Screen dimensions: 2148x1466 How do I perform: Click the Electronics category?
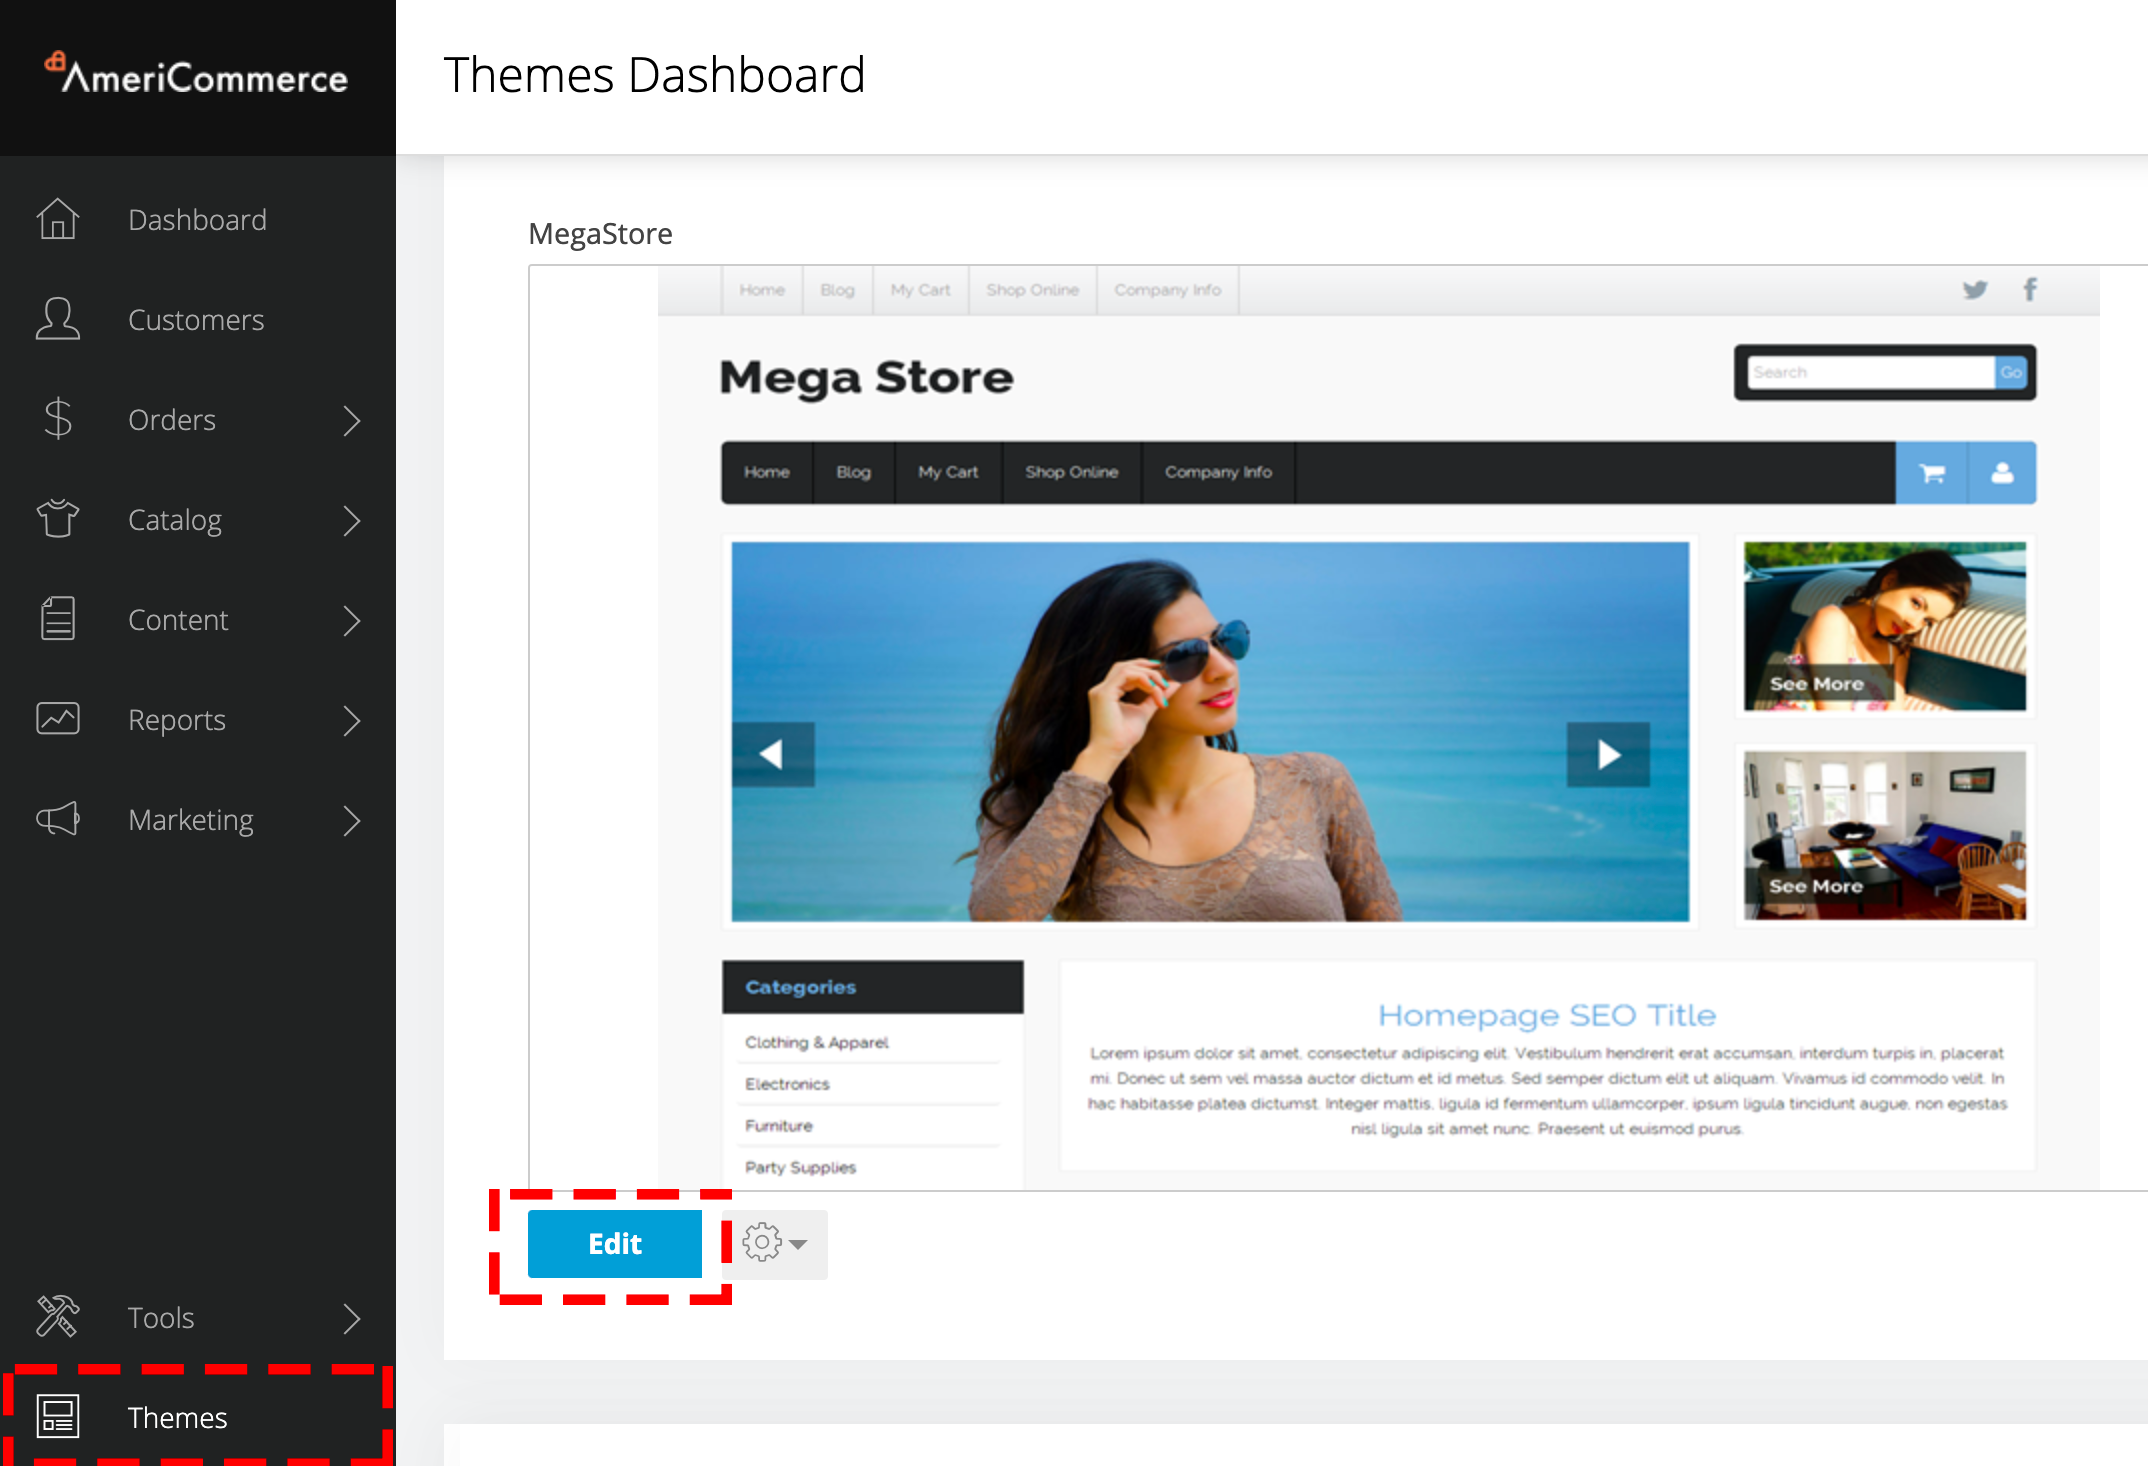click(x=787, y=1084)
